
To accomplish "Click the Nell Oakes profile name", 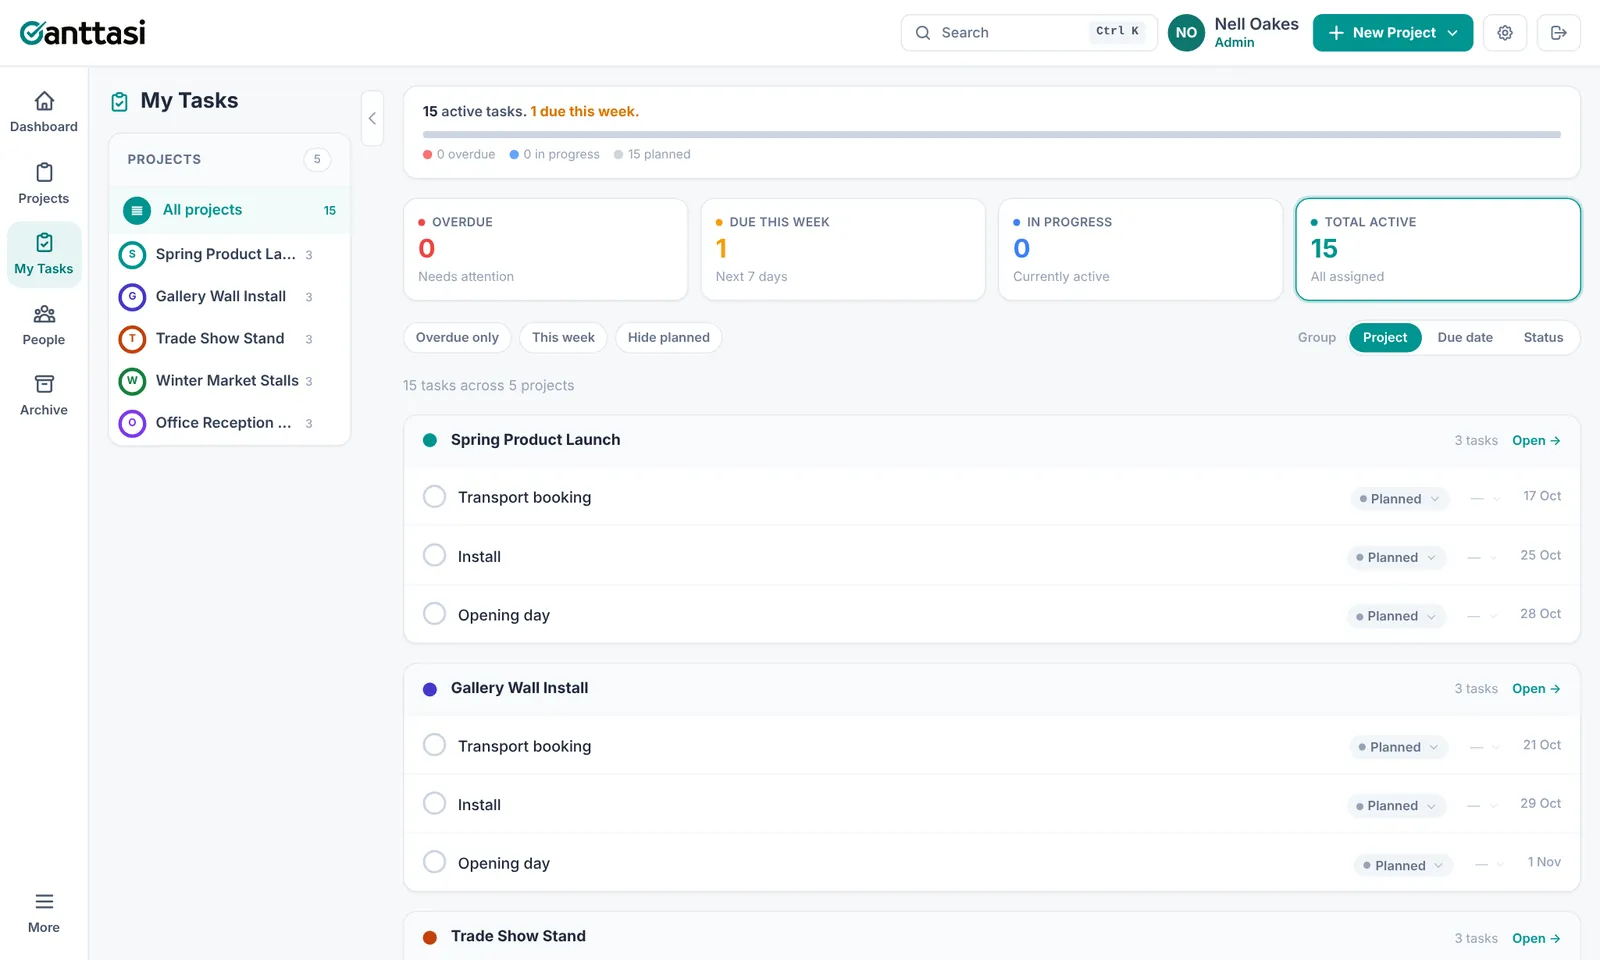I will click(x=1256, y=24).
